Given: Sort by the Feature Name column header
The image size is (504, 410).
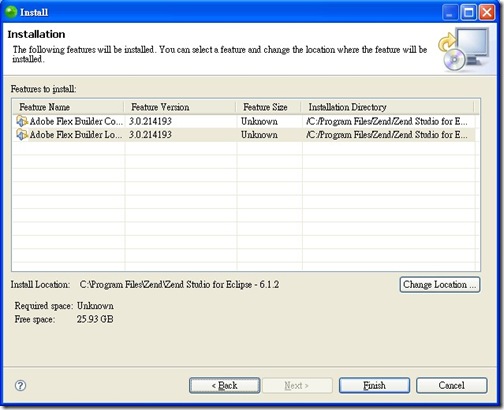Looking at the screenshot, I should click(68, 107).
